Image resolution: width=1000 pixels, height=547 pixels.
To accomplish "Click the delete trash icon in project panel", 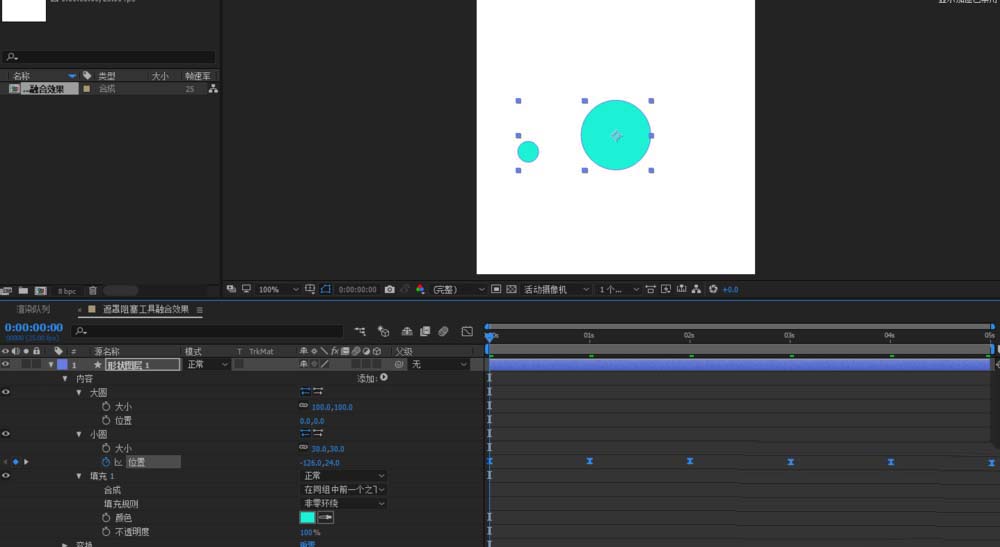I will tap(93, 290).
